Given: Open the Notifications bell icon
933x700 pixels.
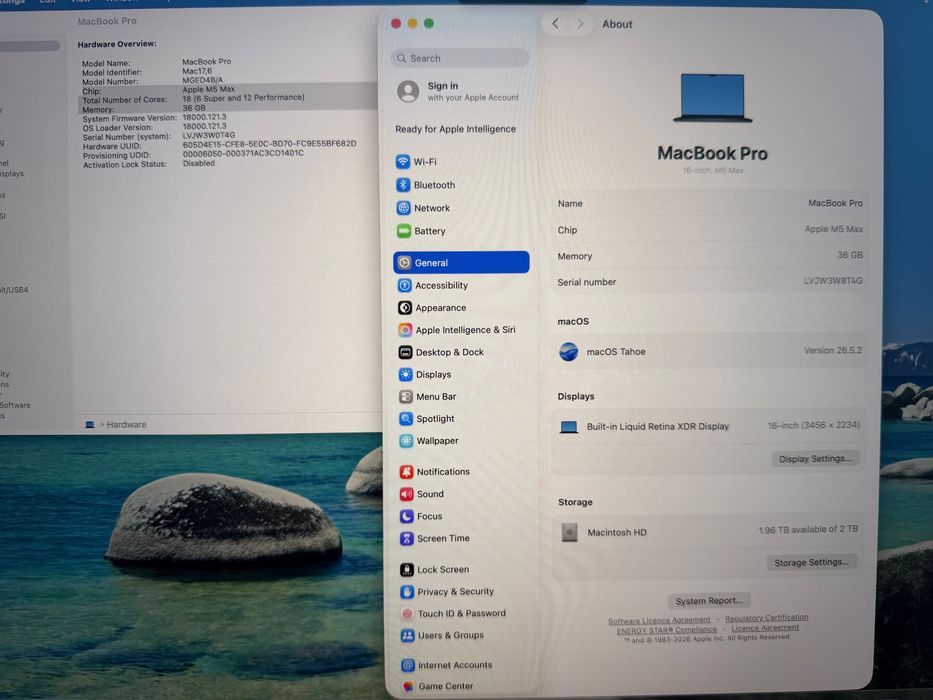Looking at the screenshot, I should tap(406, 471).
